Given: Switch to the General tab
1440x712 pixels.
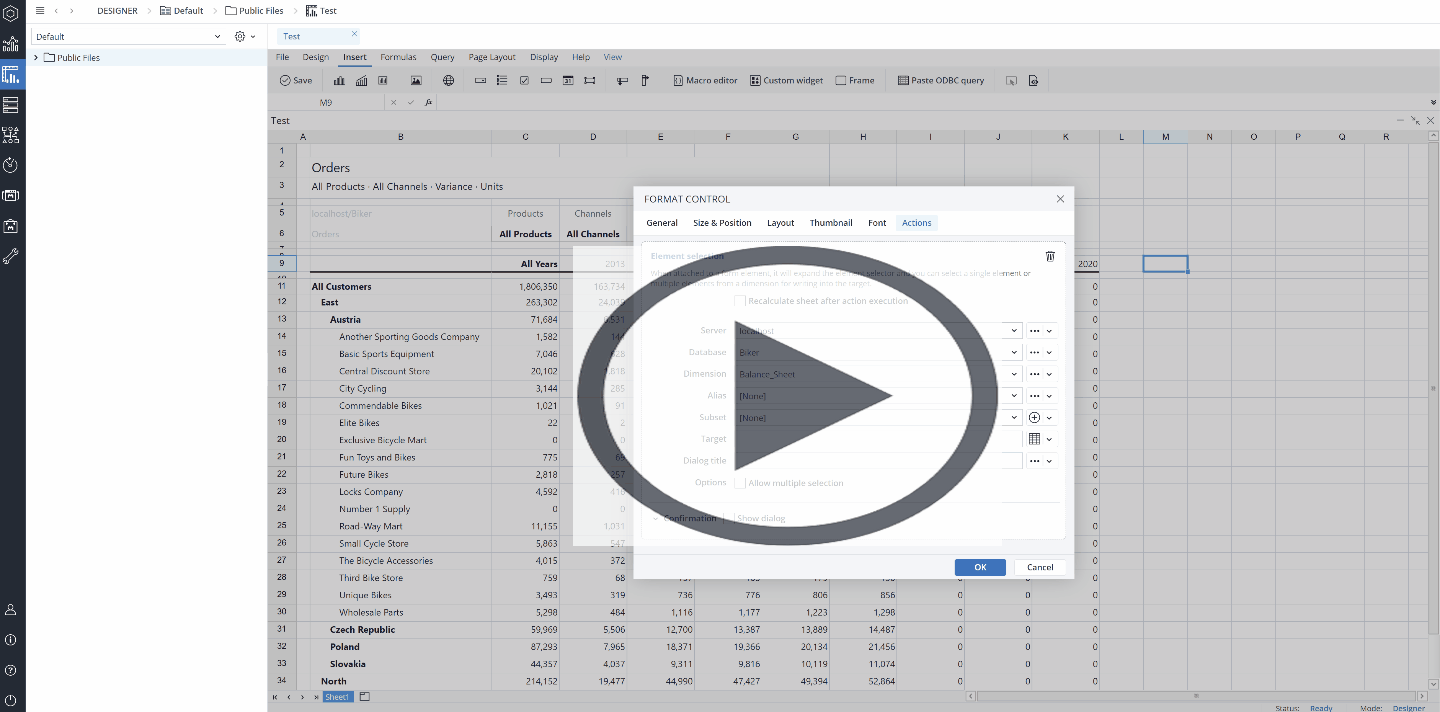Looking at the screenshot, I should 662,223.
